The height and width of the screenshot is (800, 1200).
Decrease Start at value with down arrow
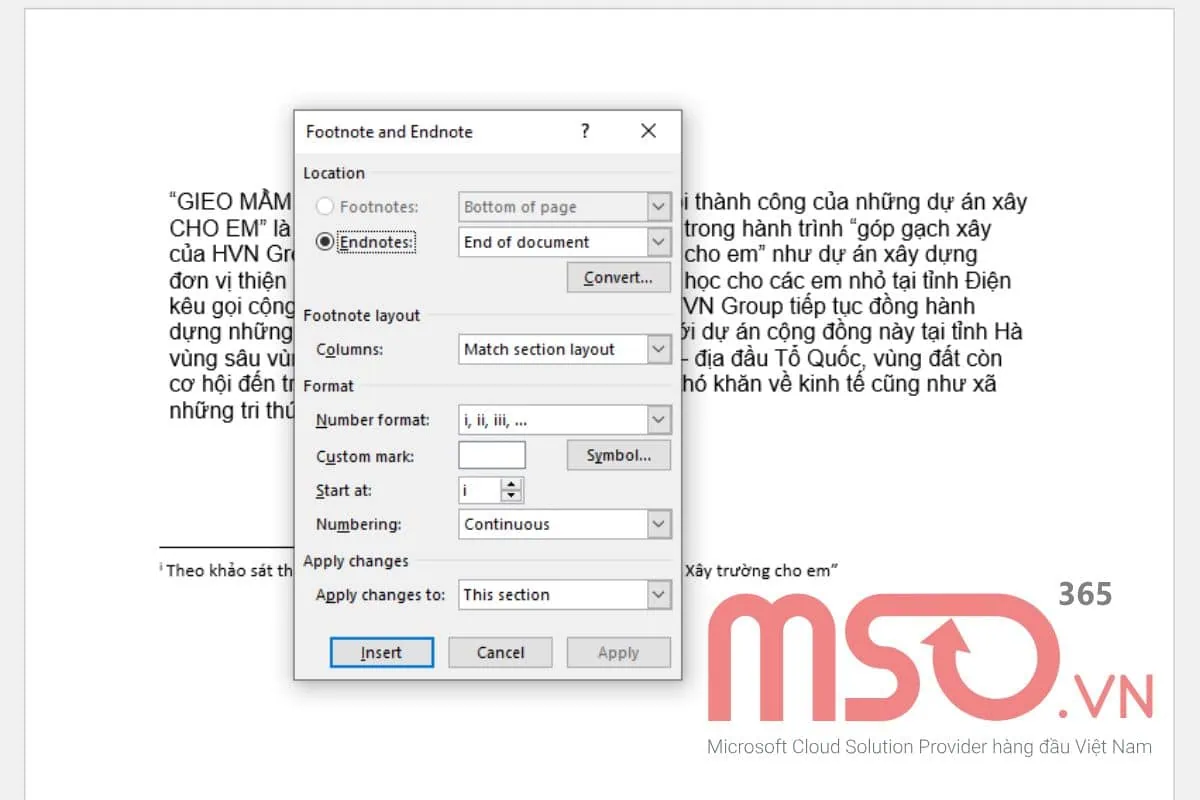[x=512, y=496]
